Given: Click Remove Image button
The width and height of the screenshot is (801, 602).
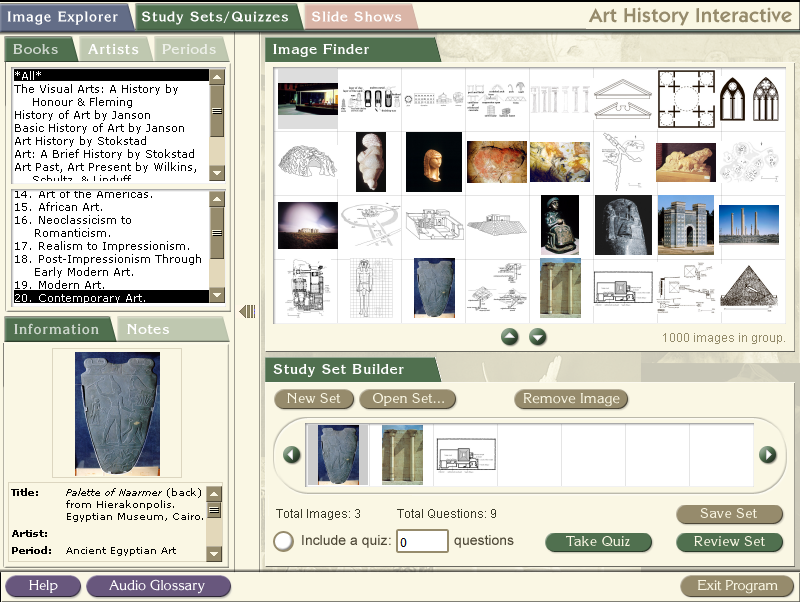Looking at the screenshot, I should (571, 399).
